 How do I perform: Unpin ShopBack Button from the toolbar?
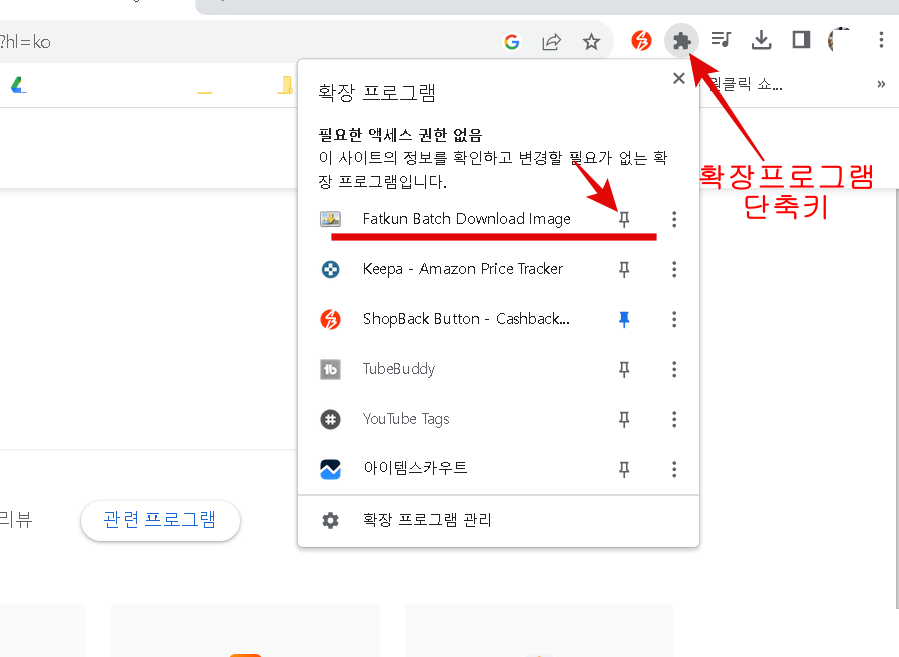tap(624, 319)
